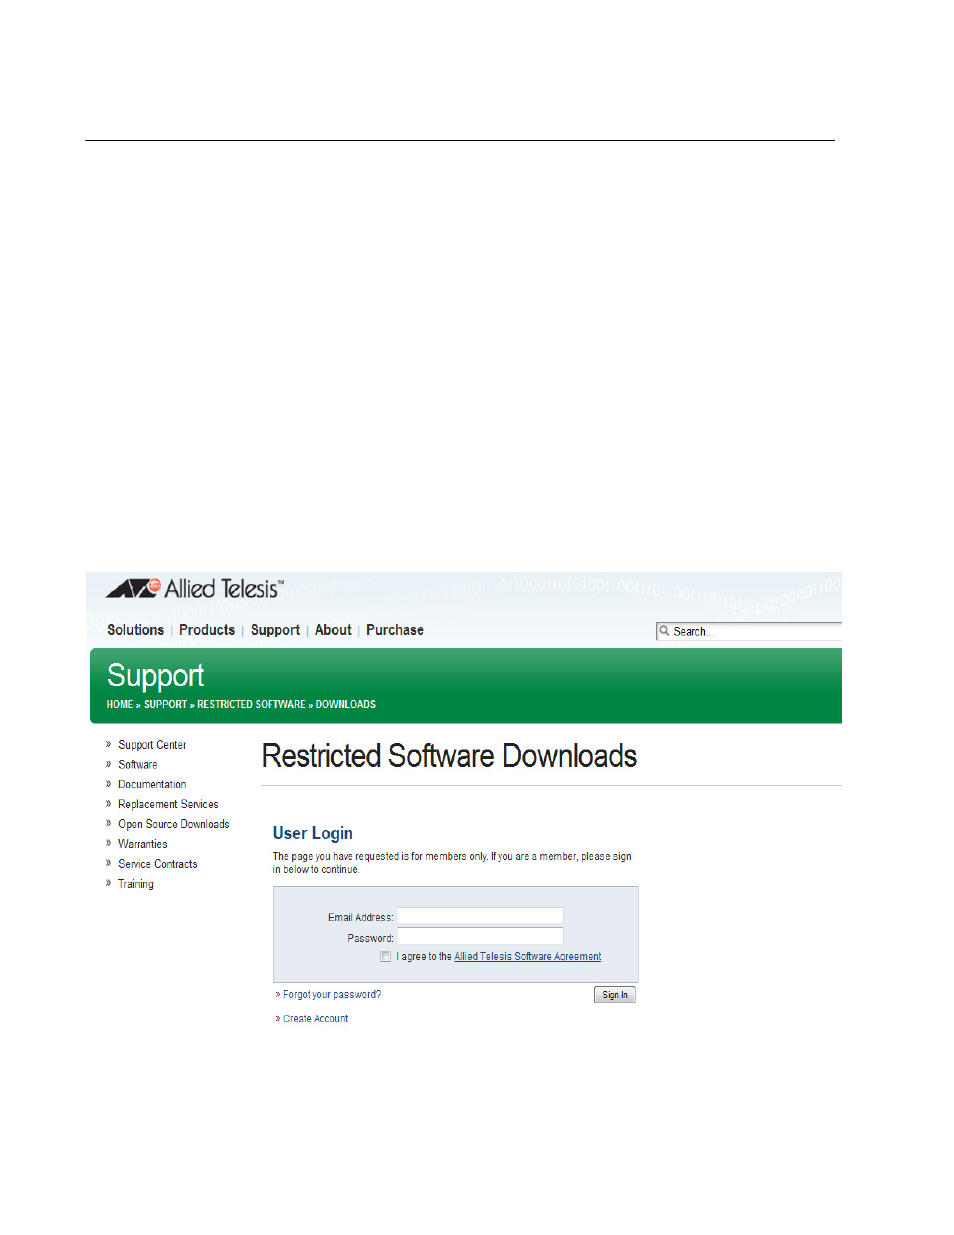Click the Restricted Software Downloads heading
The height and width of the screenshot is (1235, 954).
pyautogui.click(x=449, y=756)
